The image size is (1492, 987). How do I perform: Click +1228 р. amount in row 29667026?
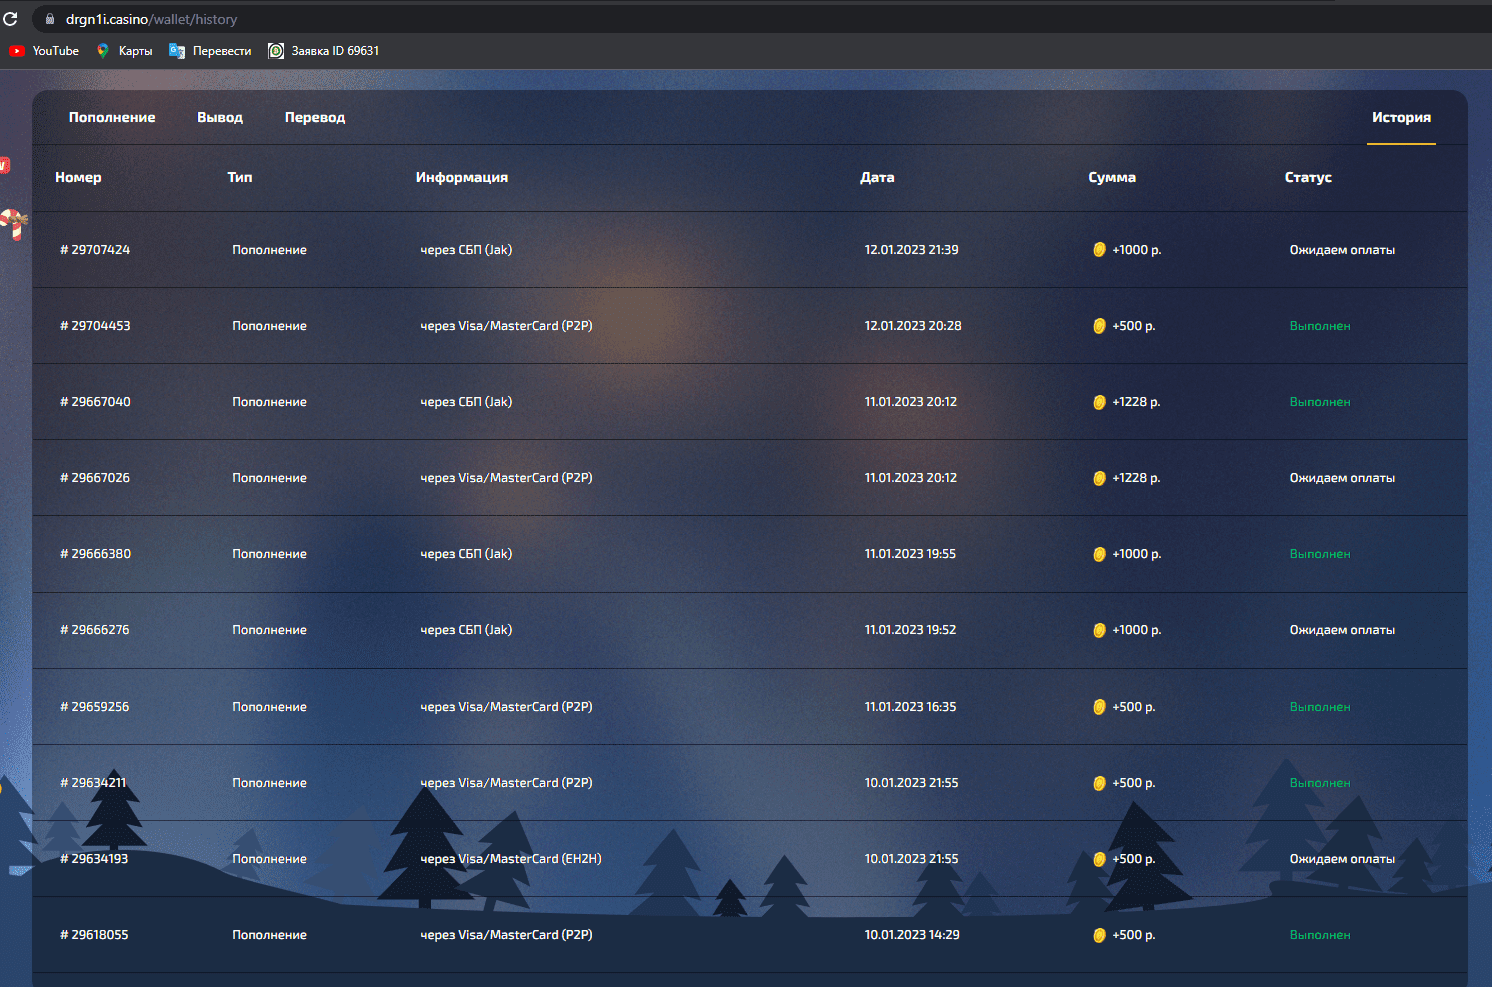(1136, 478)
